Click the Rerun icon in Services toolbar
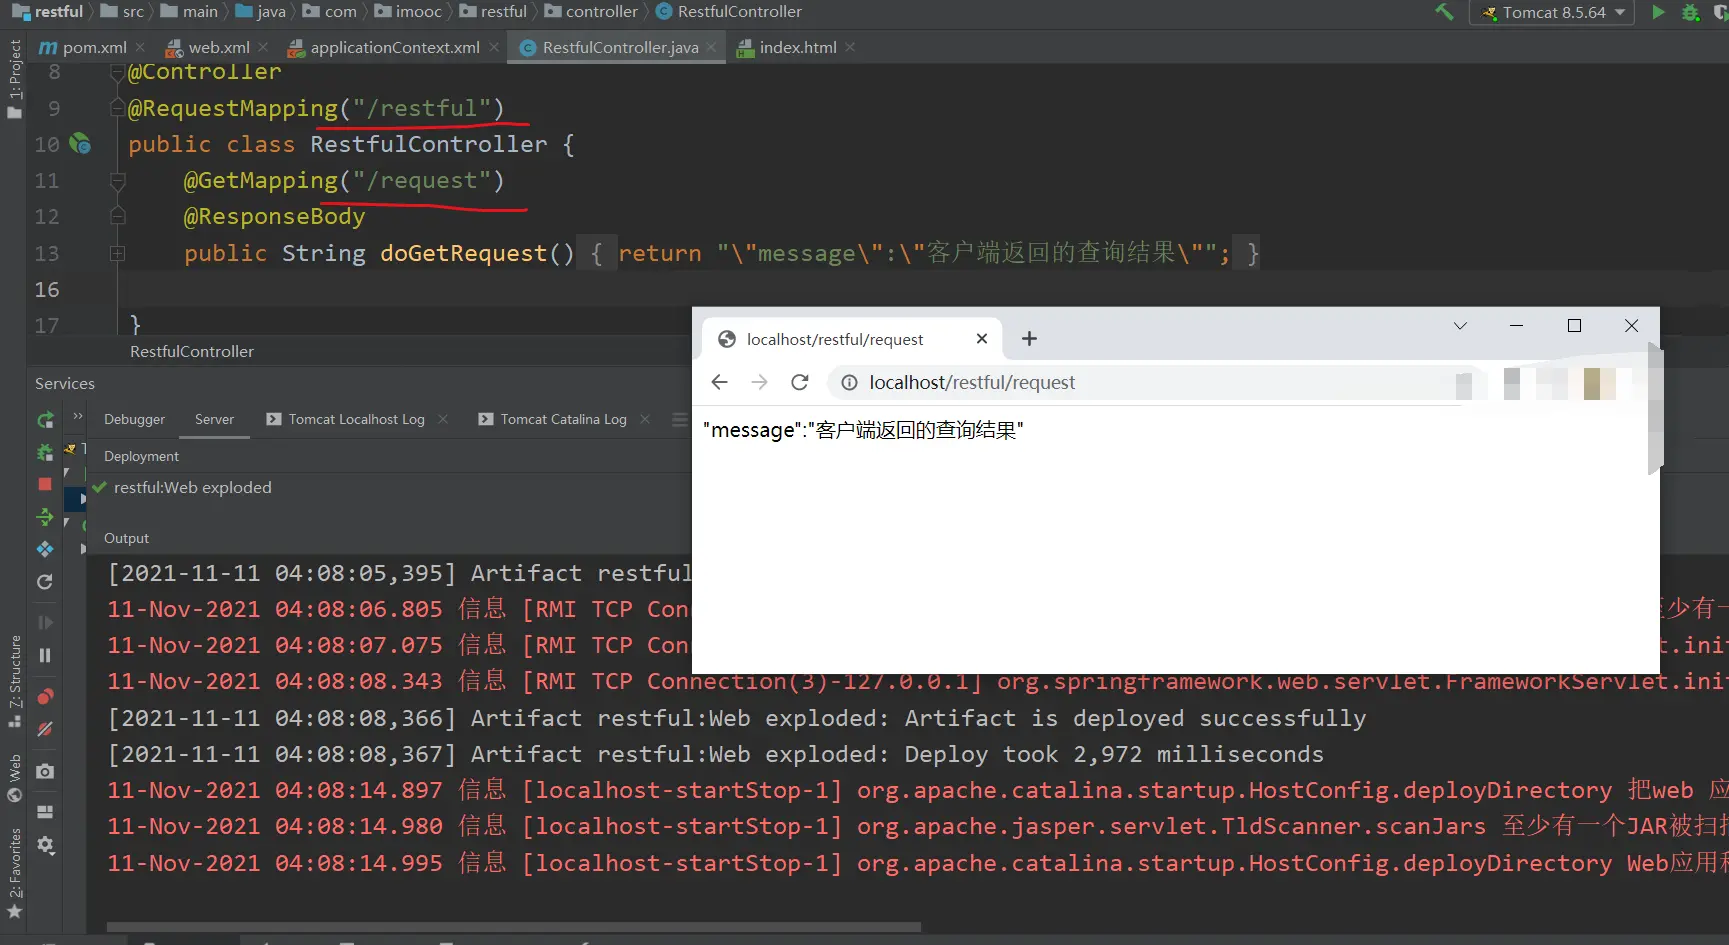This screenshot has width=1729, height=945. point(45,420)
